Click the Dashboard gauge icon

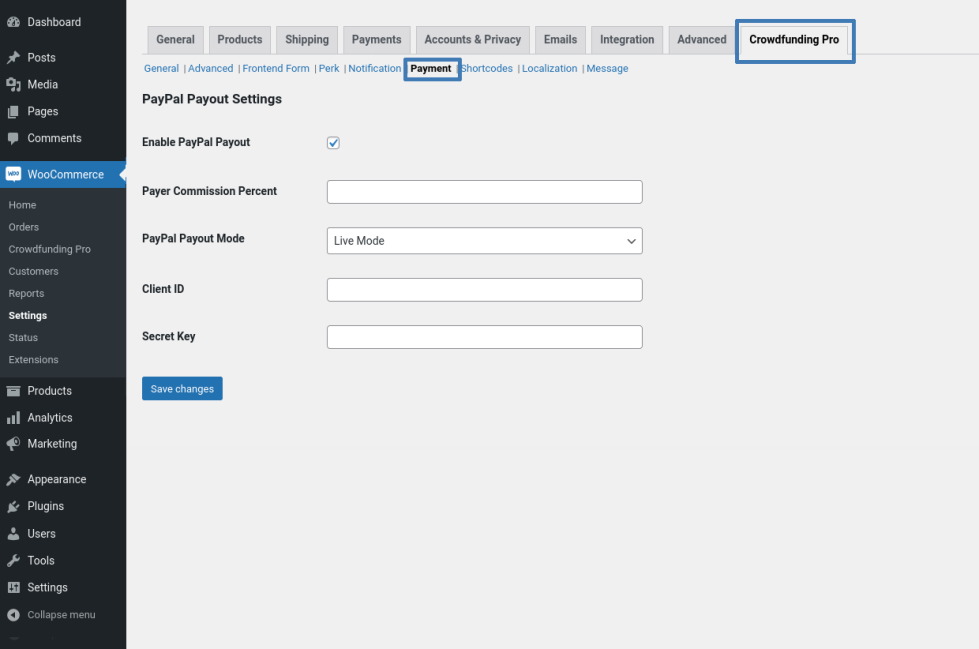tap(13, 22)
